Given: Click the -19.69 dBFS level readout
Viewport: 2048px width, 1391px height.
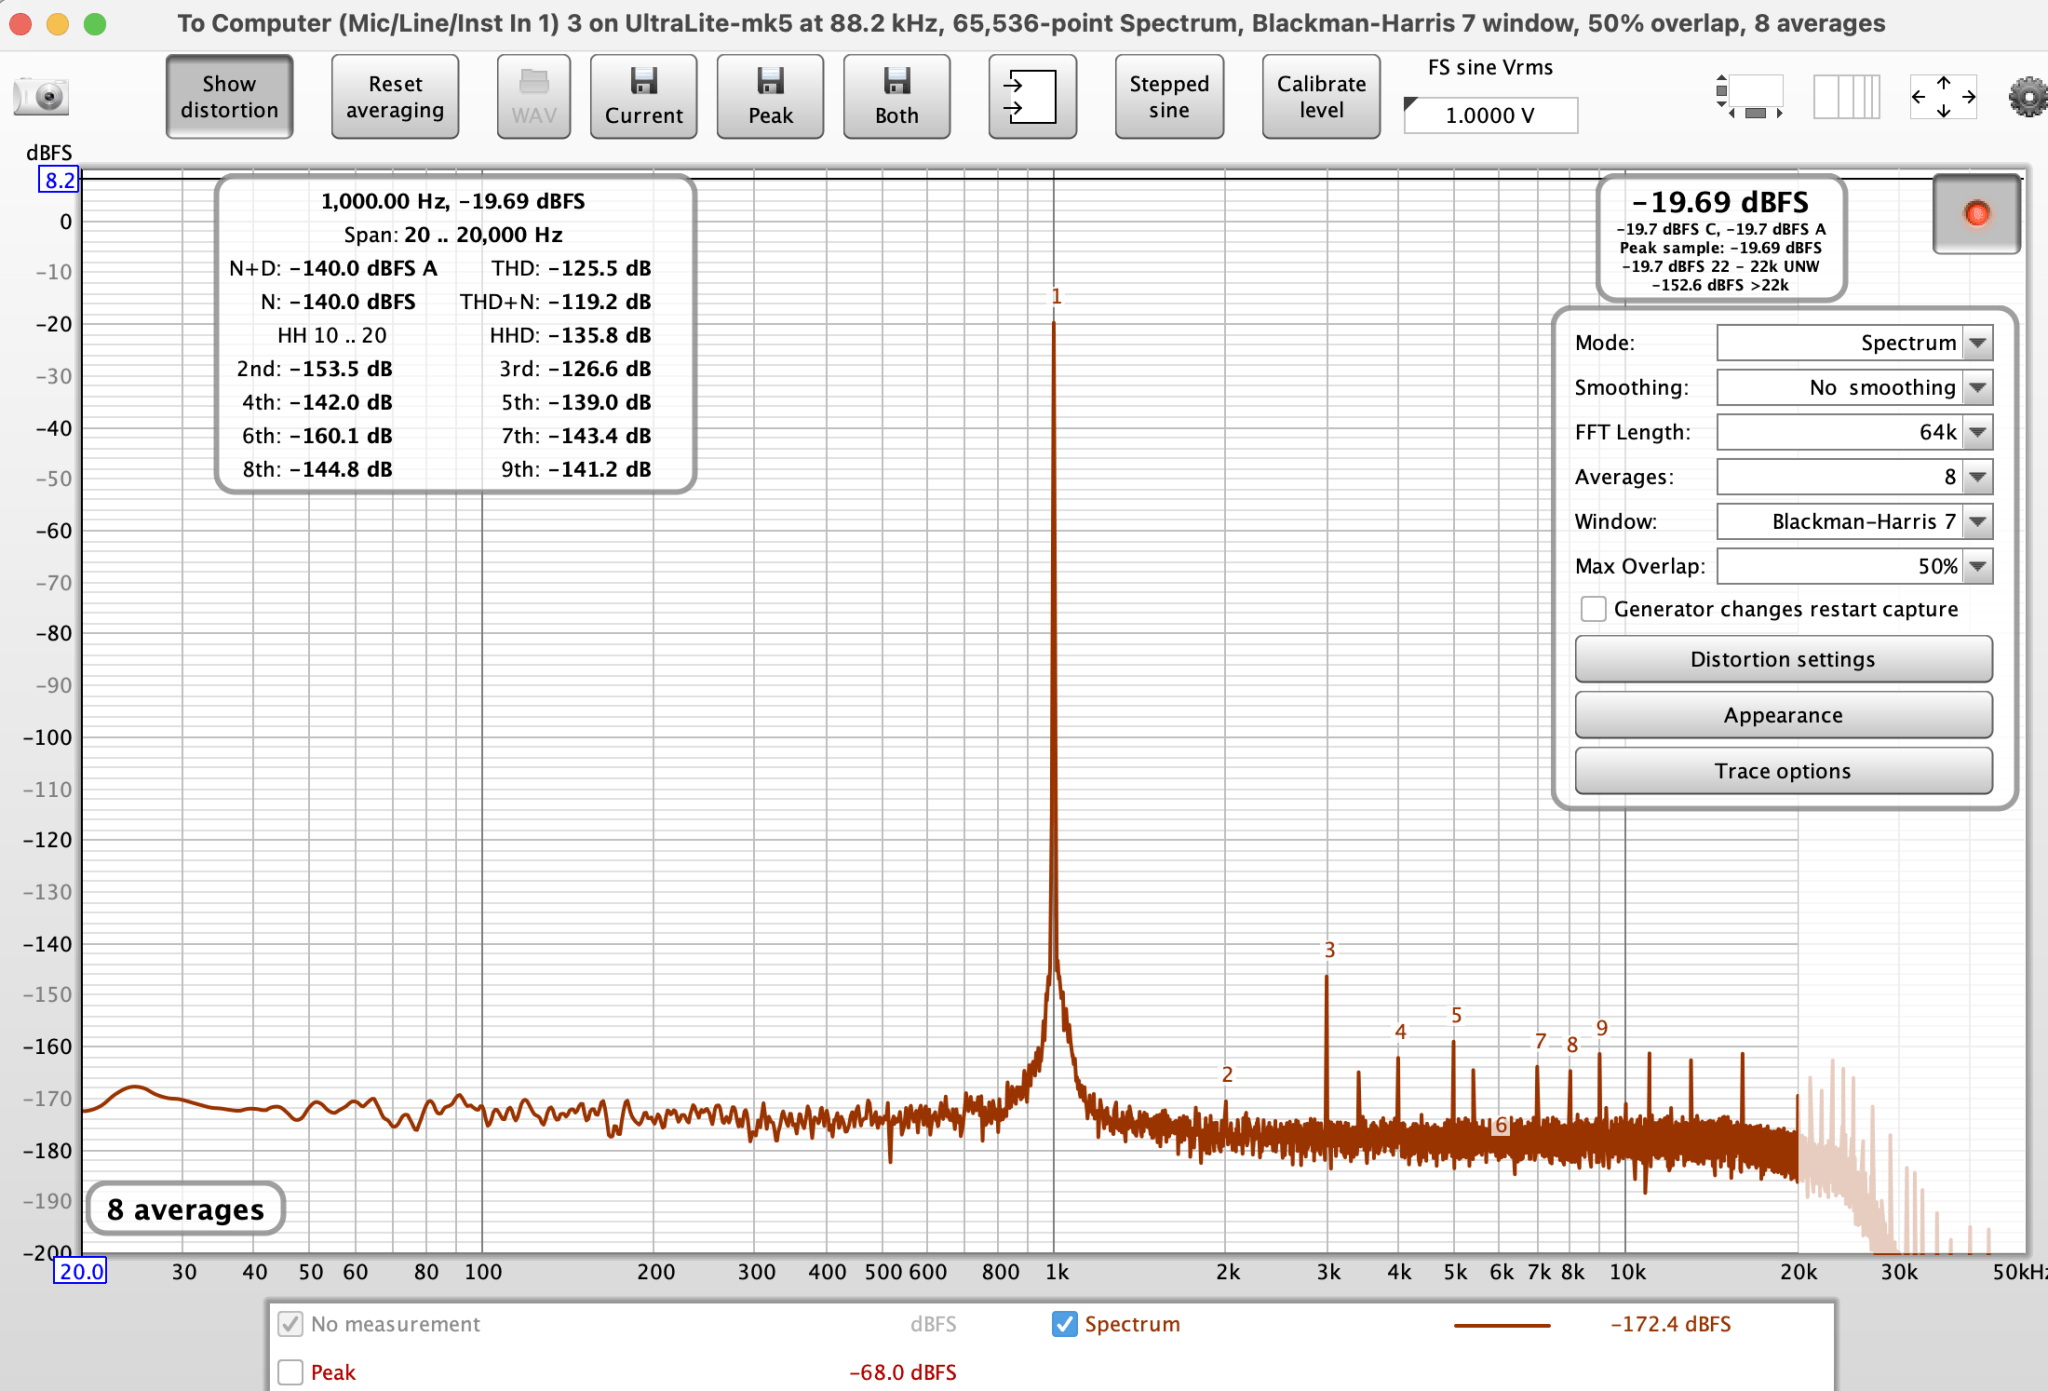Looking at the screenshot, I should (1721, 202).
